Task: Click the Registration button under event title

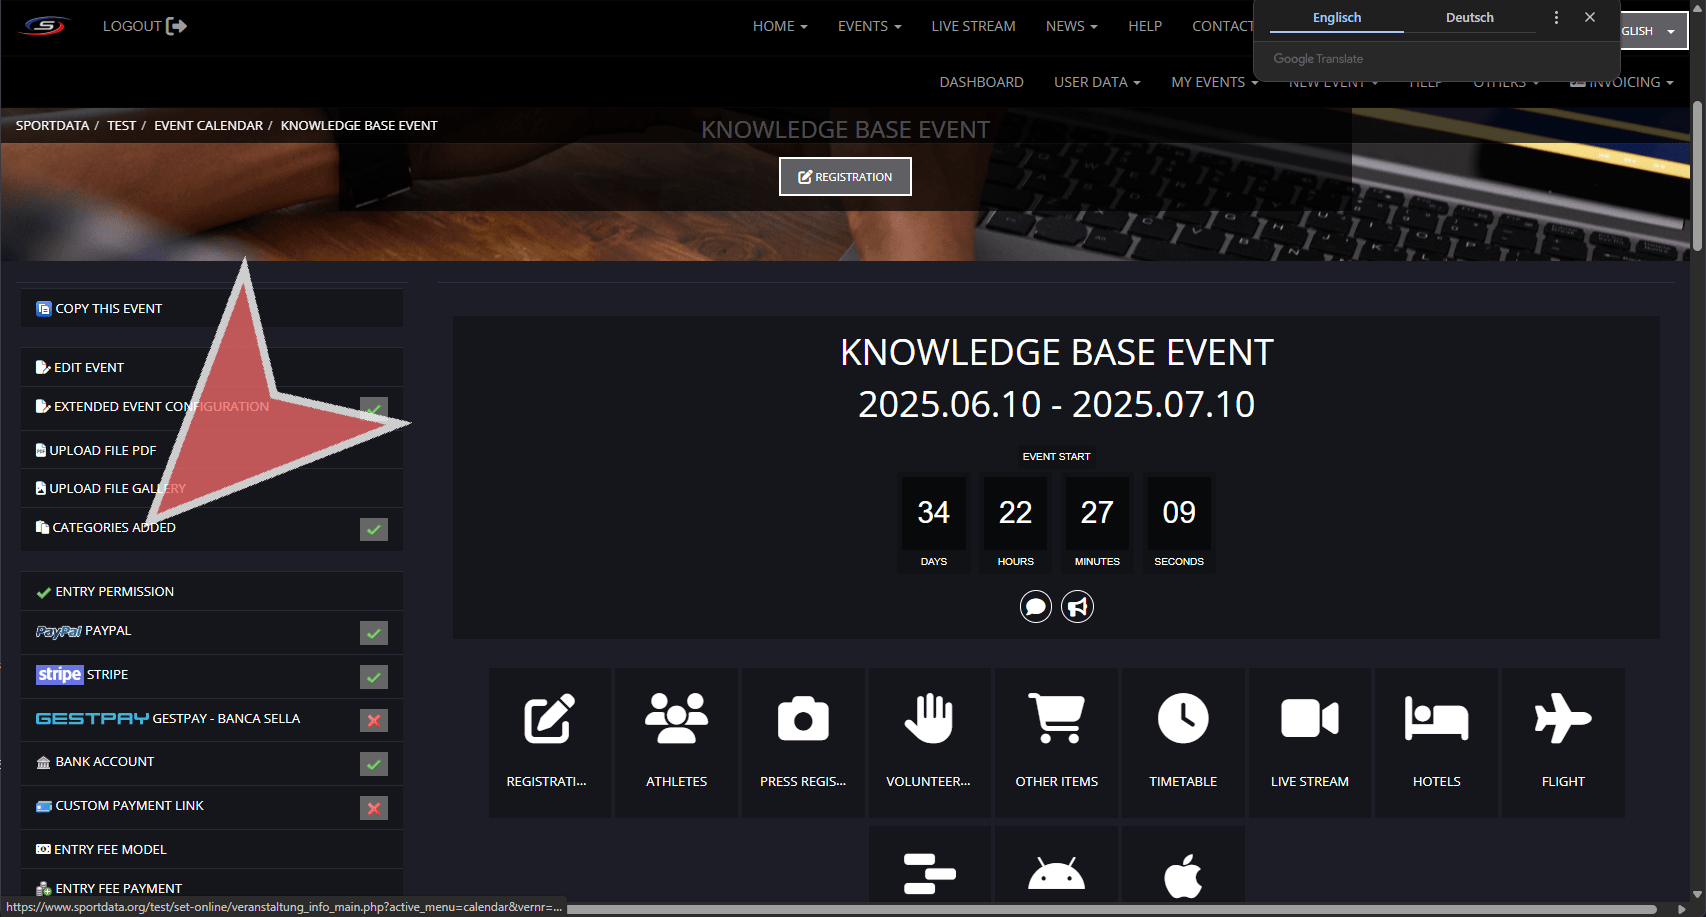Action: pyautogui.click(x=845, y=177)
